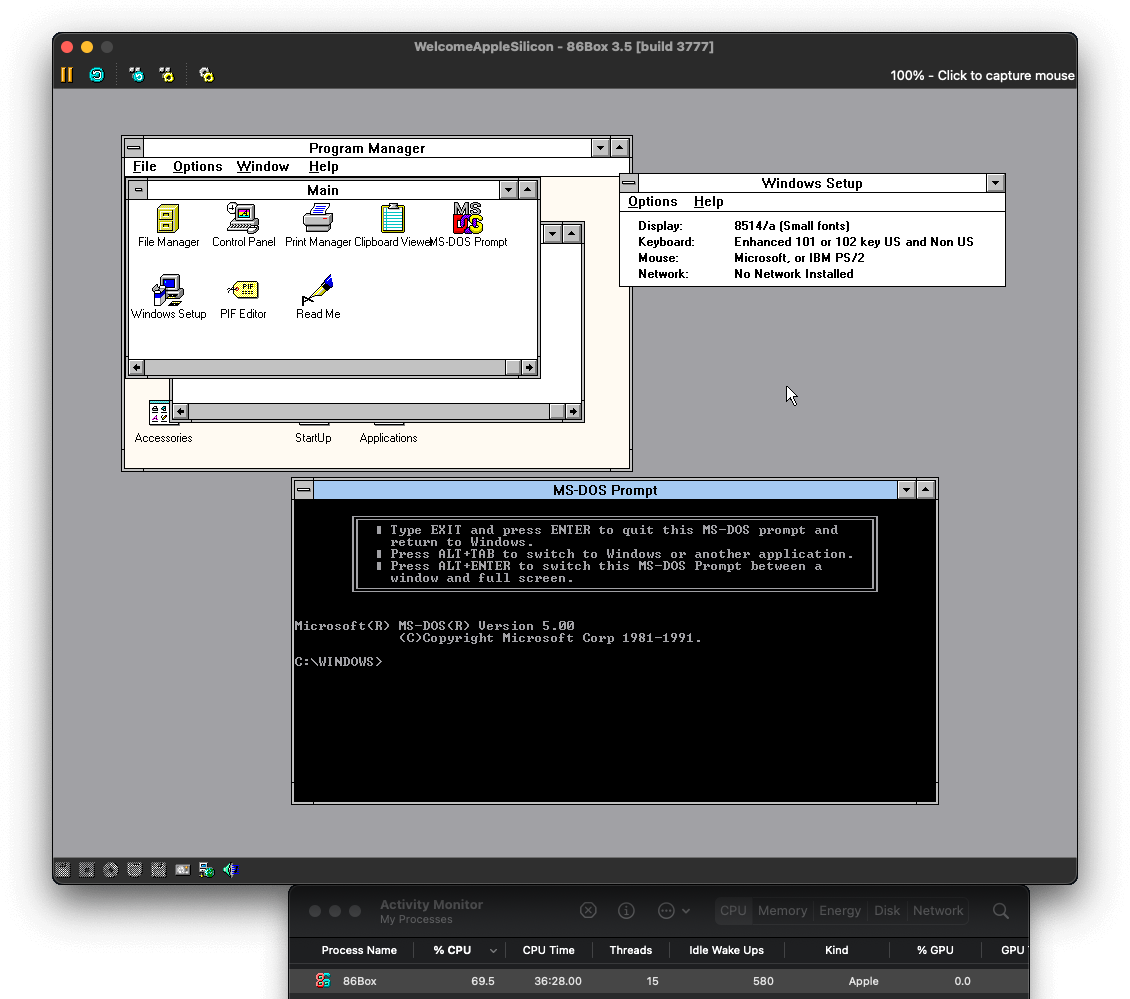The height and width of the screenshot is (999, 1130).
Task: Select the Clipboard Viewer icon
Action: click(x=393, y=218)
